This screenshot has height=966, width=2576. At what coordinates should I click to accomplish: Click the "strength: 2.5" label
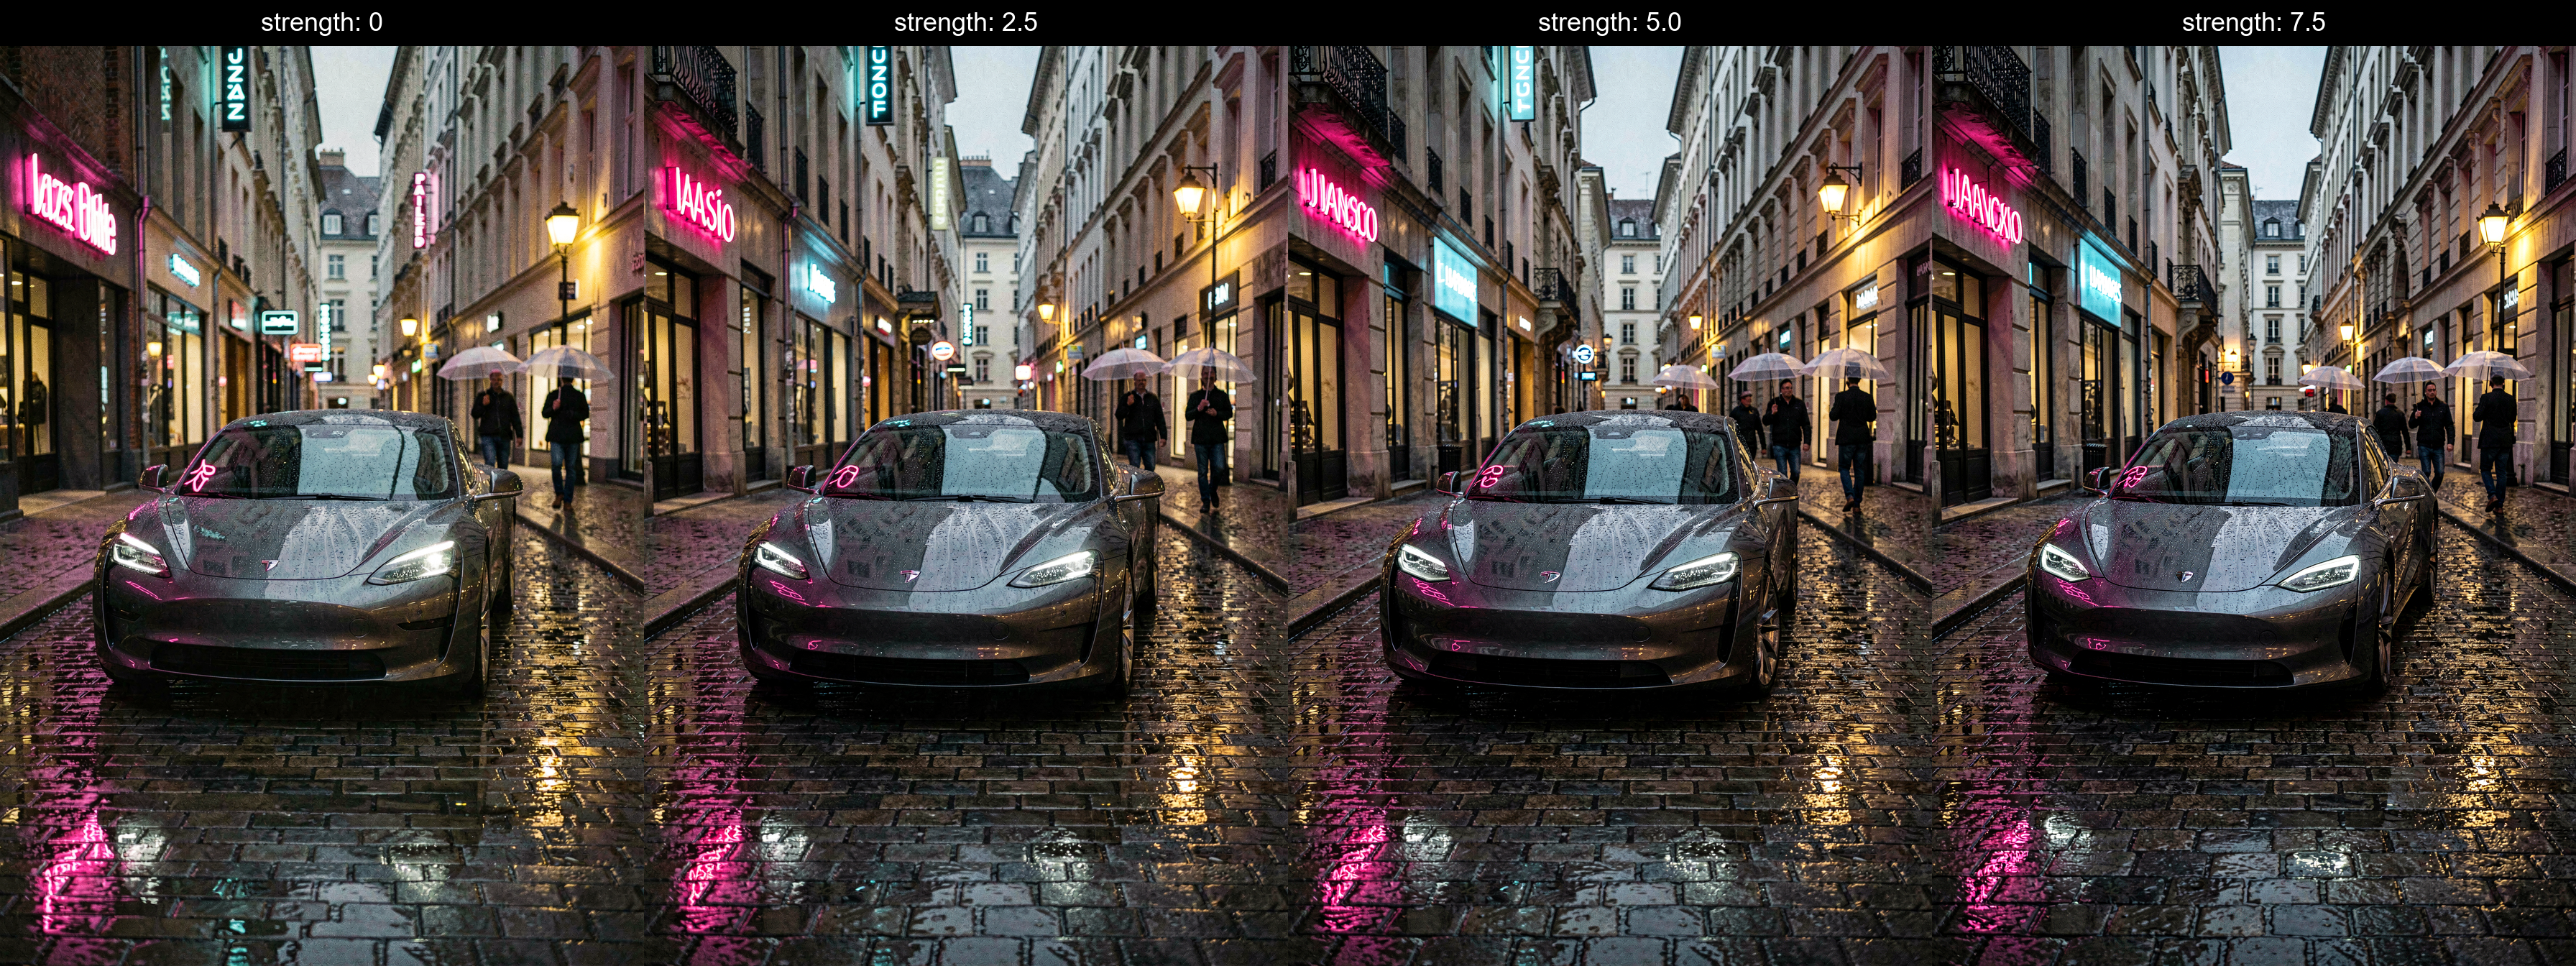(x=966, y=22)
